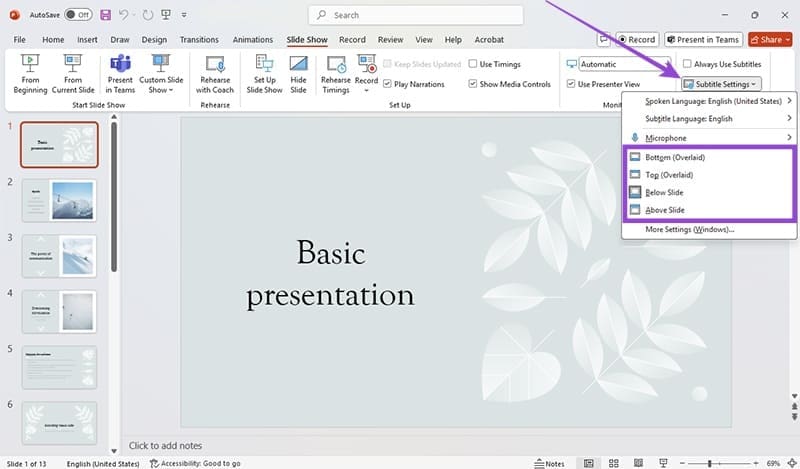Enable Always Use Subtitles checkbox
This screenshot has height=469, width=800.
tap(687, 64)
